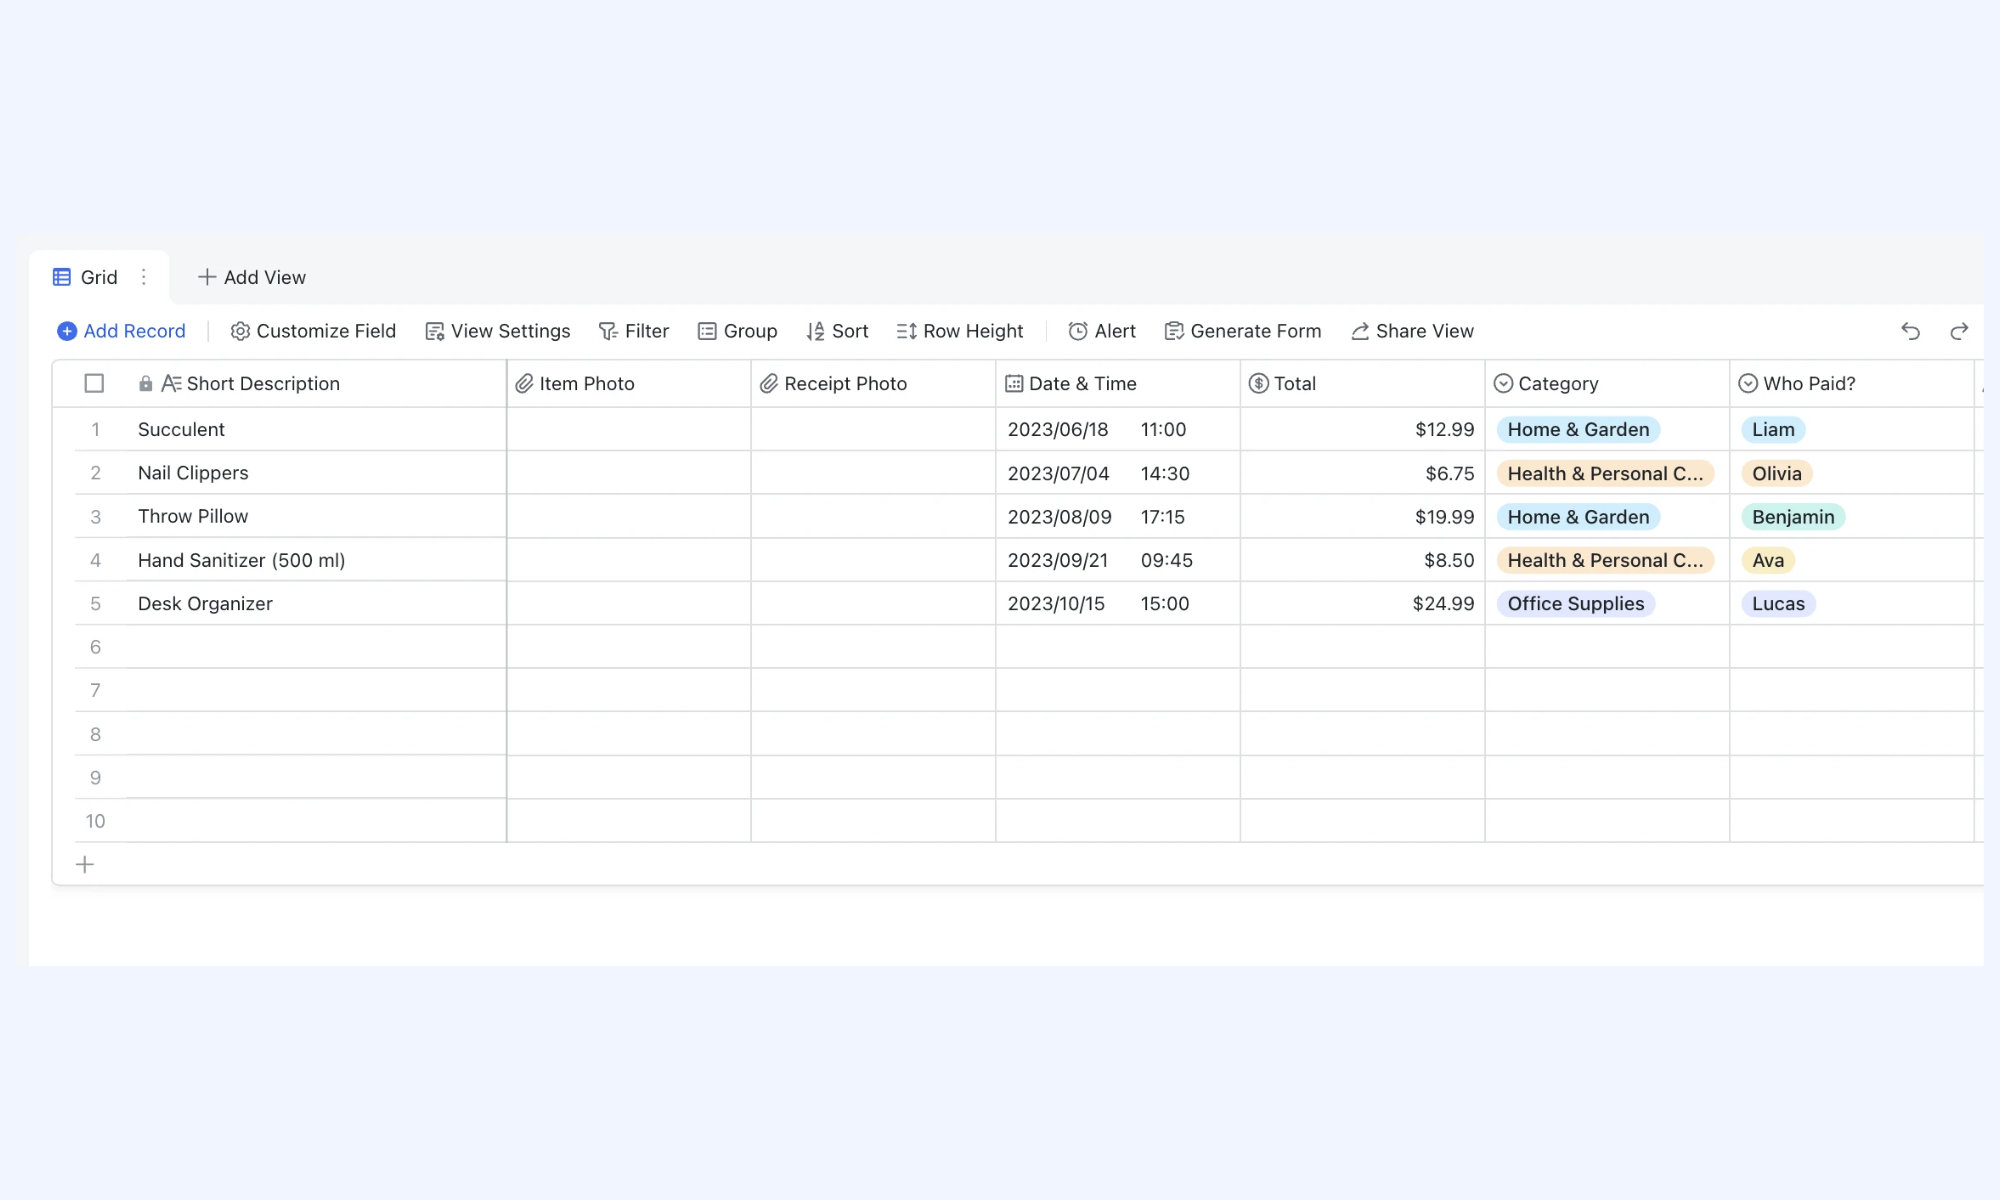Undo the last action
The height and width of the screenshot is (1200, 2000).
(x=1911, y=331)
